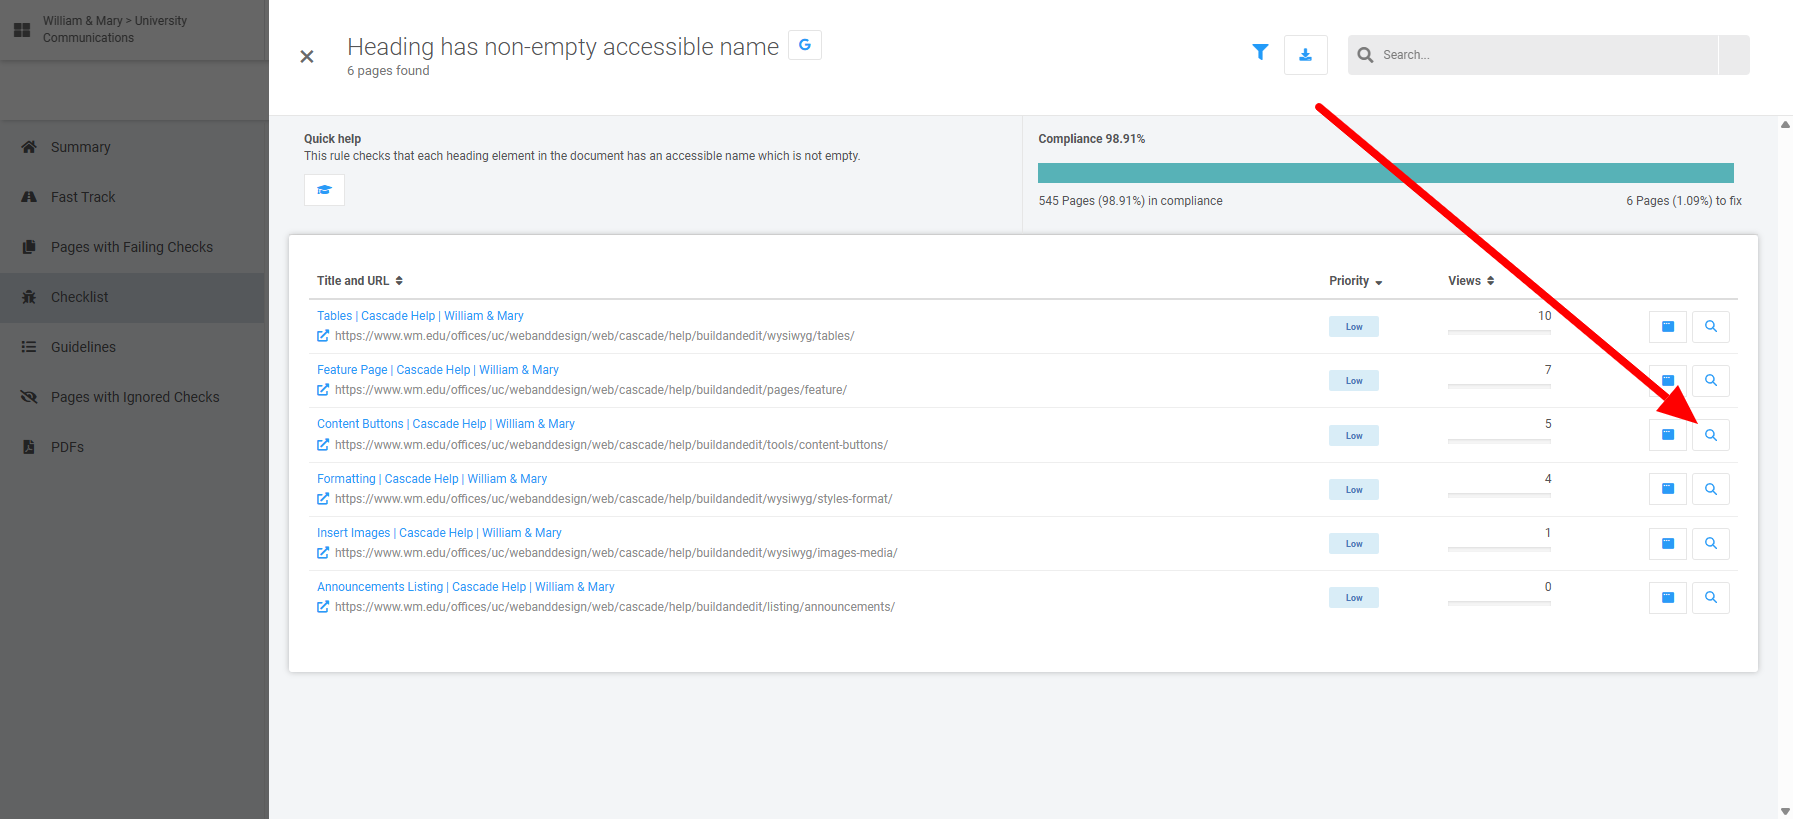Open the Quick help graduation cap button

pos(324,190)
